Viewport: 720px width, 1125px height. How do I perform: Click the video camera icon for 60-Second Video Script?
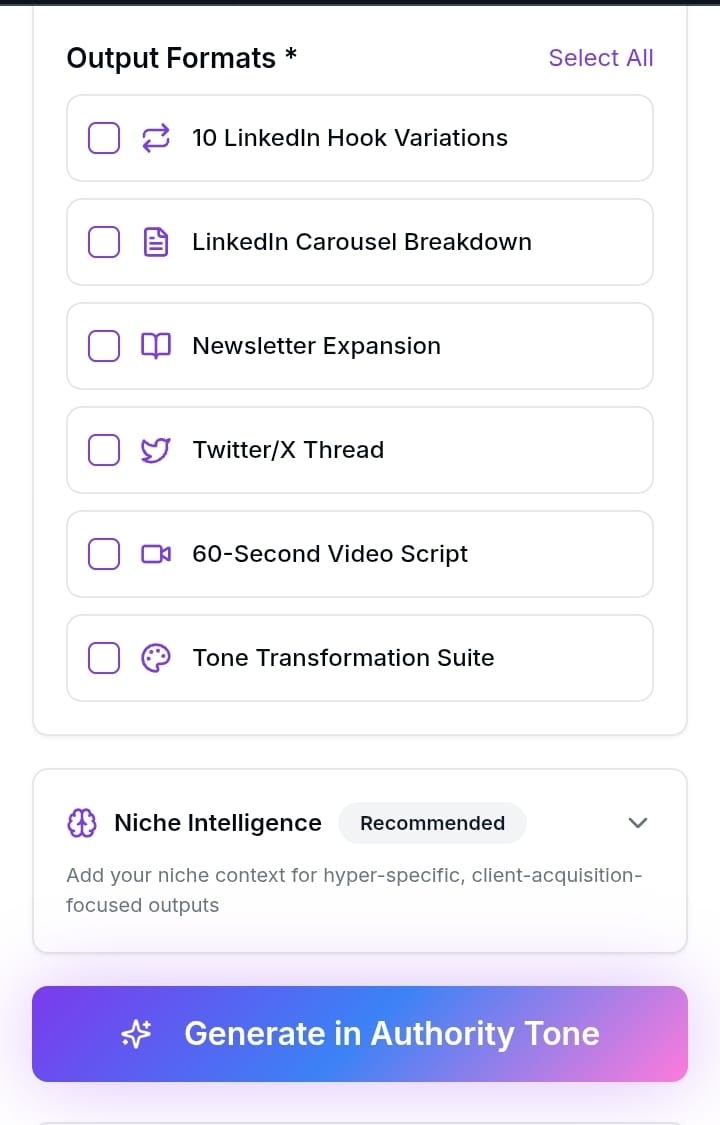point(156,554)
